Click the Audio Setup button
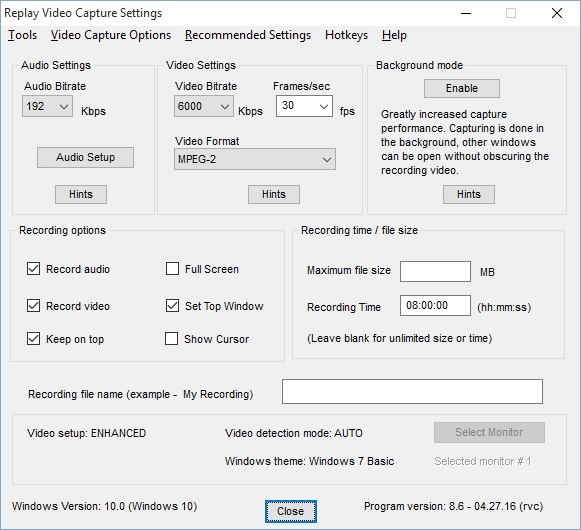The image size is (581, 530). (x=85, y=158)
